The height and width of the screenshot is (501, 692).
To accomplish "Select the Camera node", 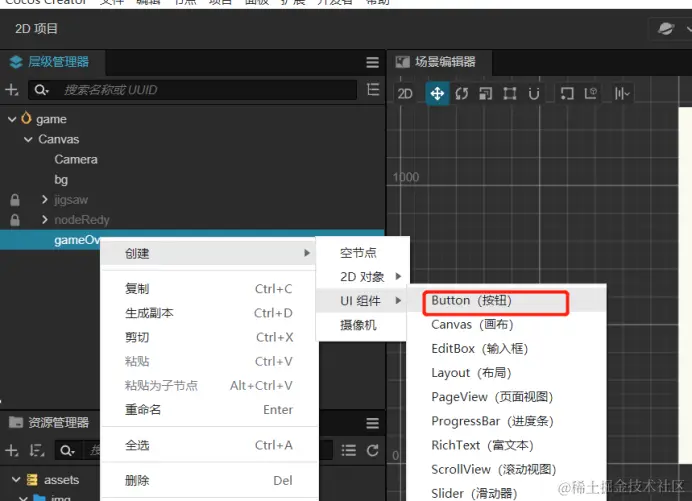I will 76,159.
